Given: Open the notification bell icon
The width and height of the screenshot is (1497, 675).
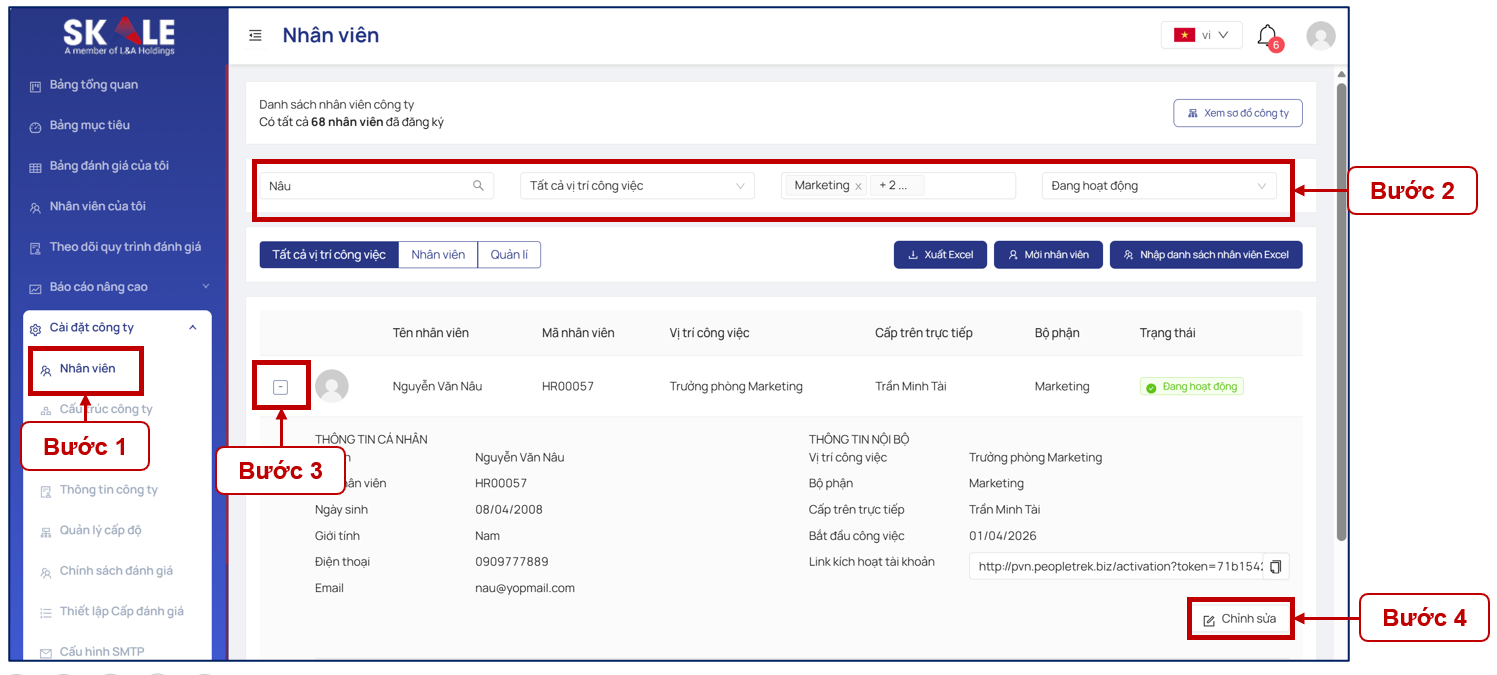Looking at the screenshot, I should point(1267,36).
